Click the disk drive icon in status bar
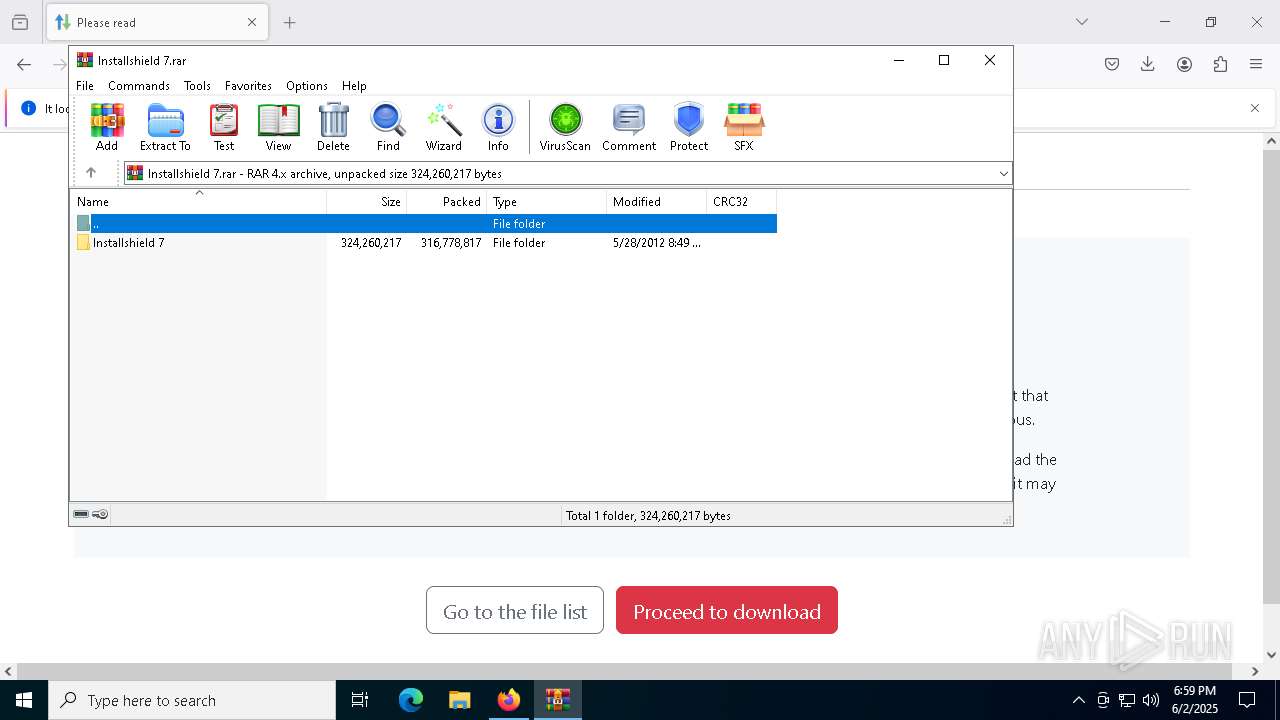Viewport: 1280px width, 720px height. [x=81, y=515]
